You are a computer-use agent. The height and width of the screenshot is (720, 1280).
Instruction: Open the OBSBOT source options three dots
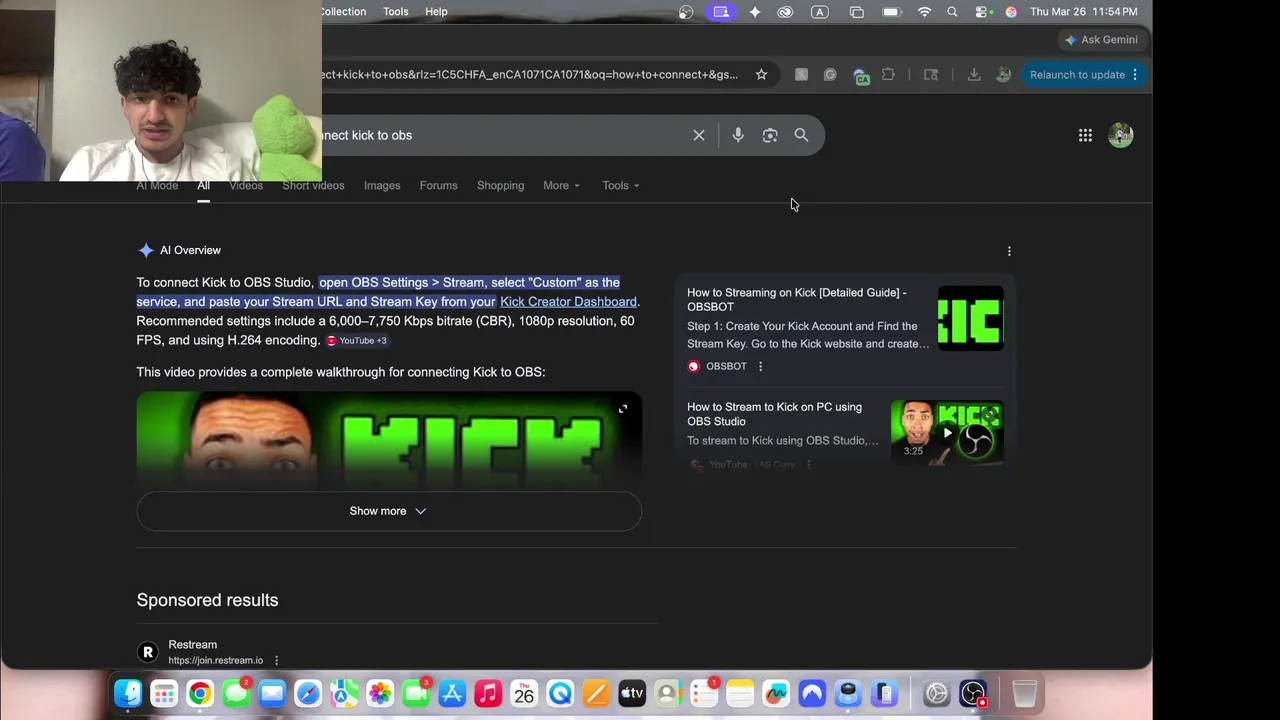coord(760,366)
